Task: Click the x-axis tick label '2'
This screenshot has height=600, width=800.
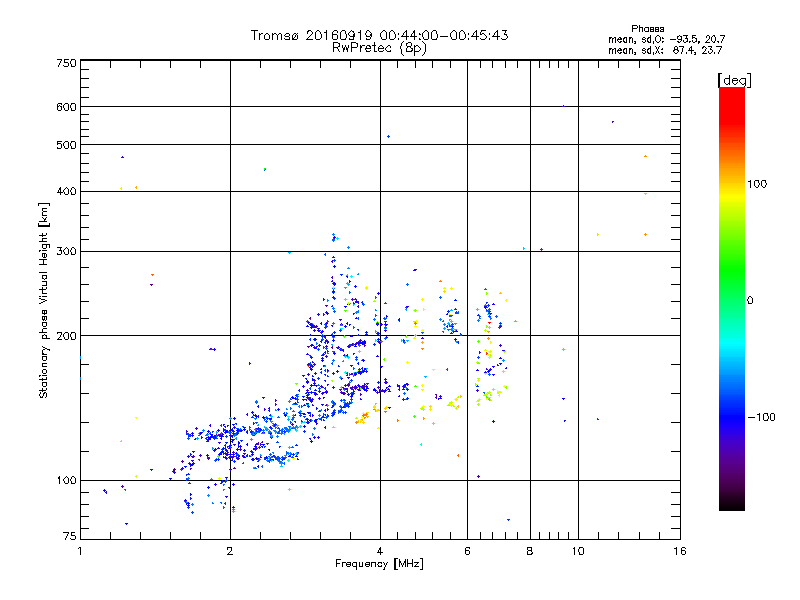Action: [230, 551]
